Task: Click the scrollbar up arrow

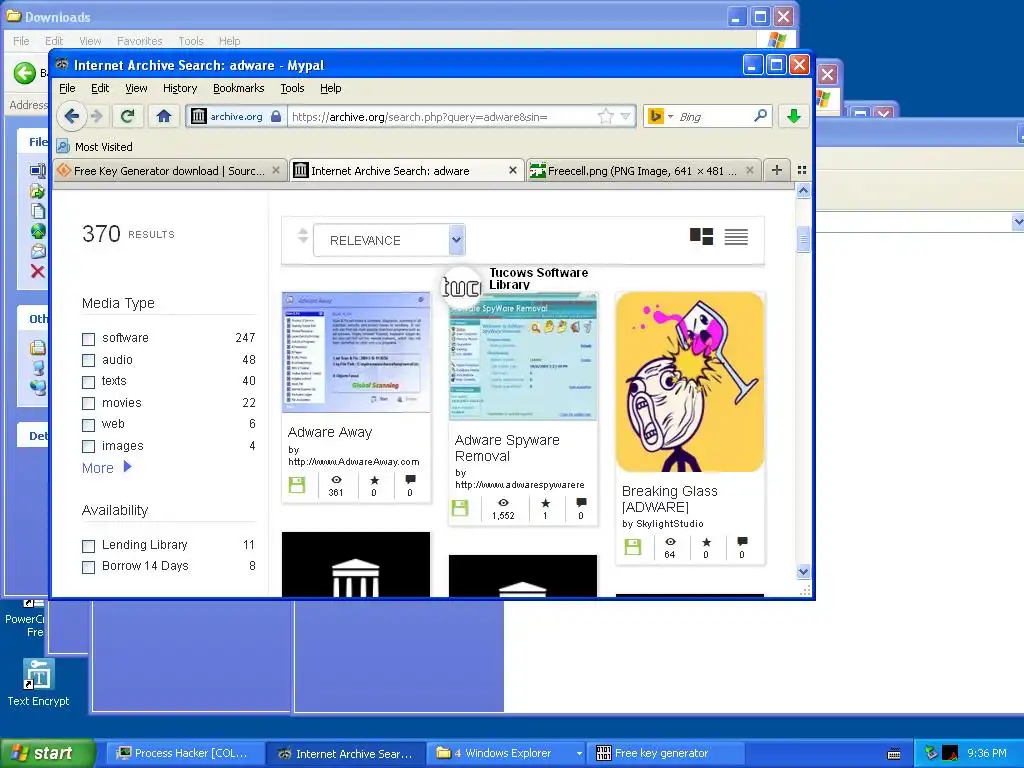Action: tap(803, 190)
